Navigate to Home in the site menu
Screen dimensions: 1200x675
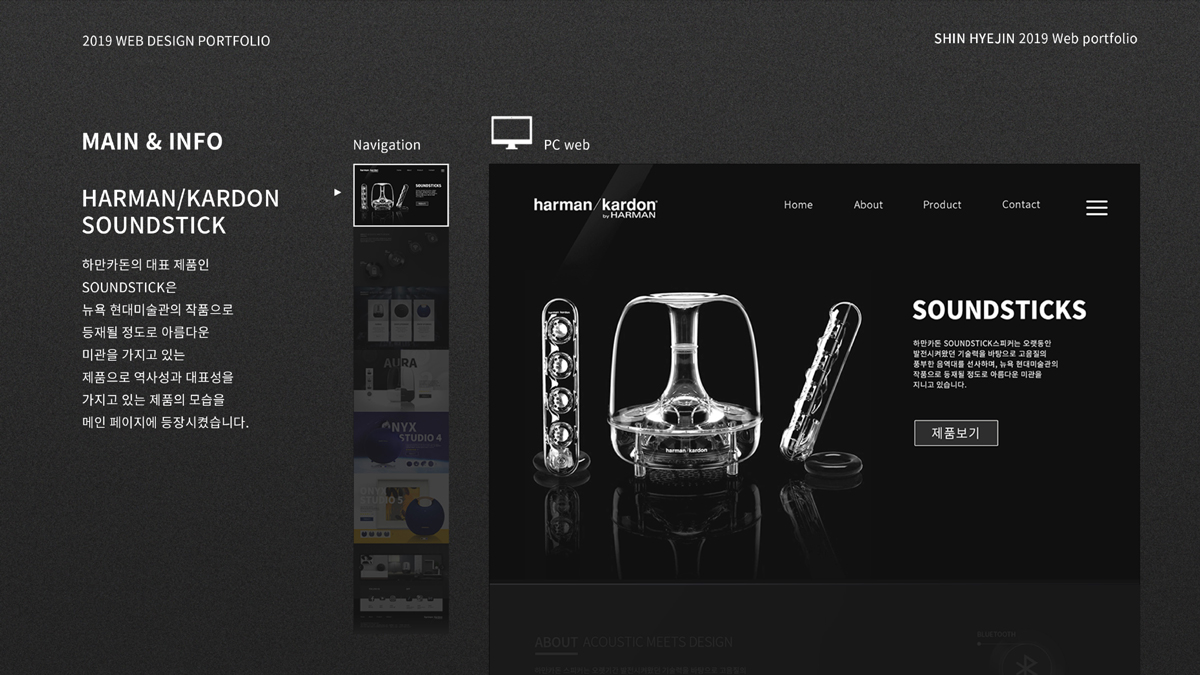(798, 205)
